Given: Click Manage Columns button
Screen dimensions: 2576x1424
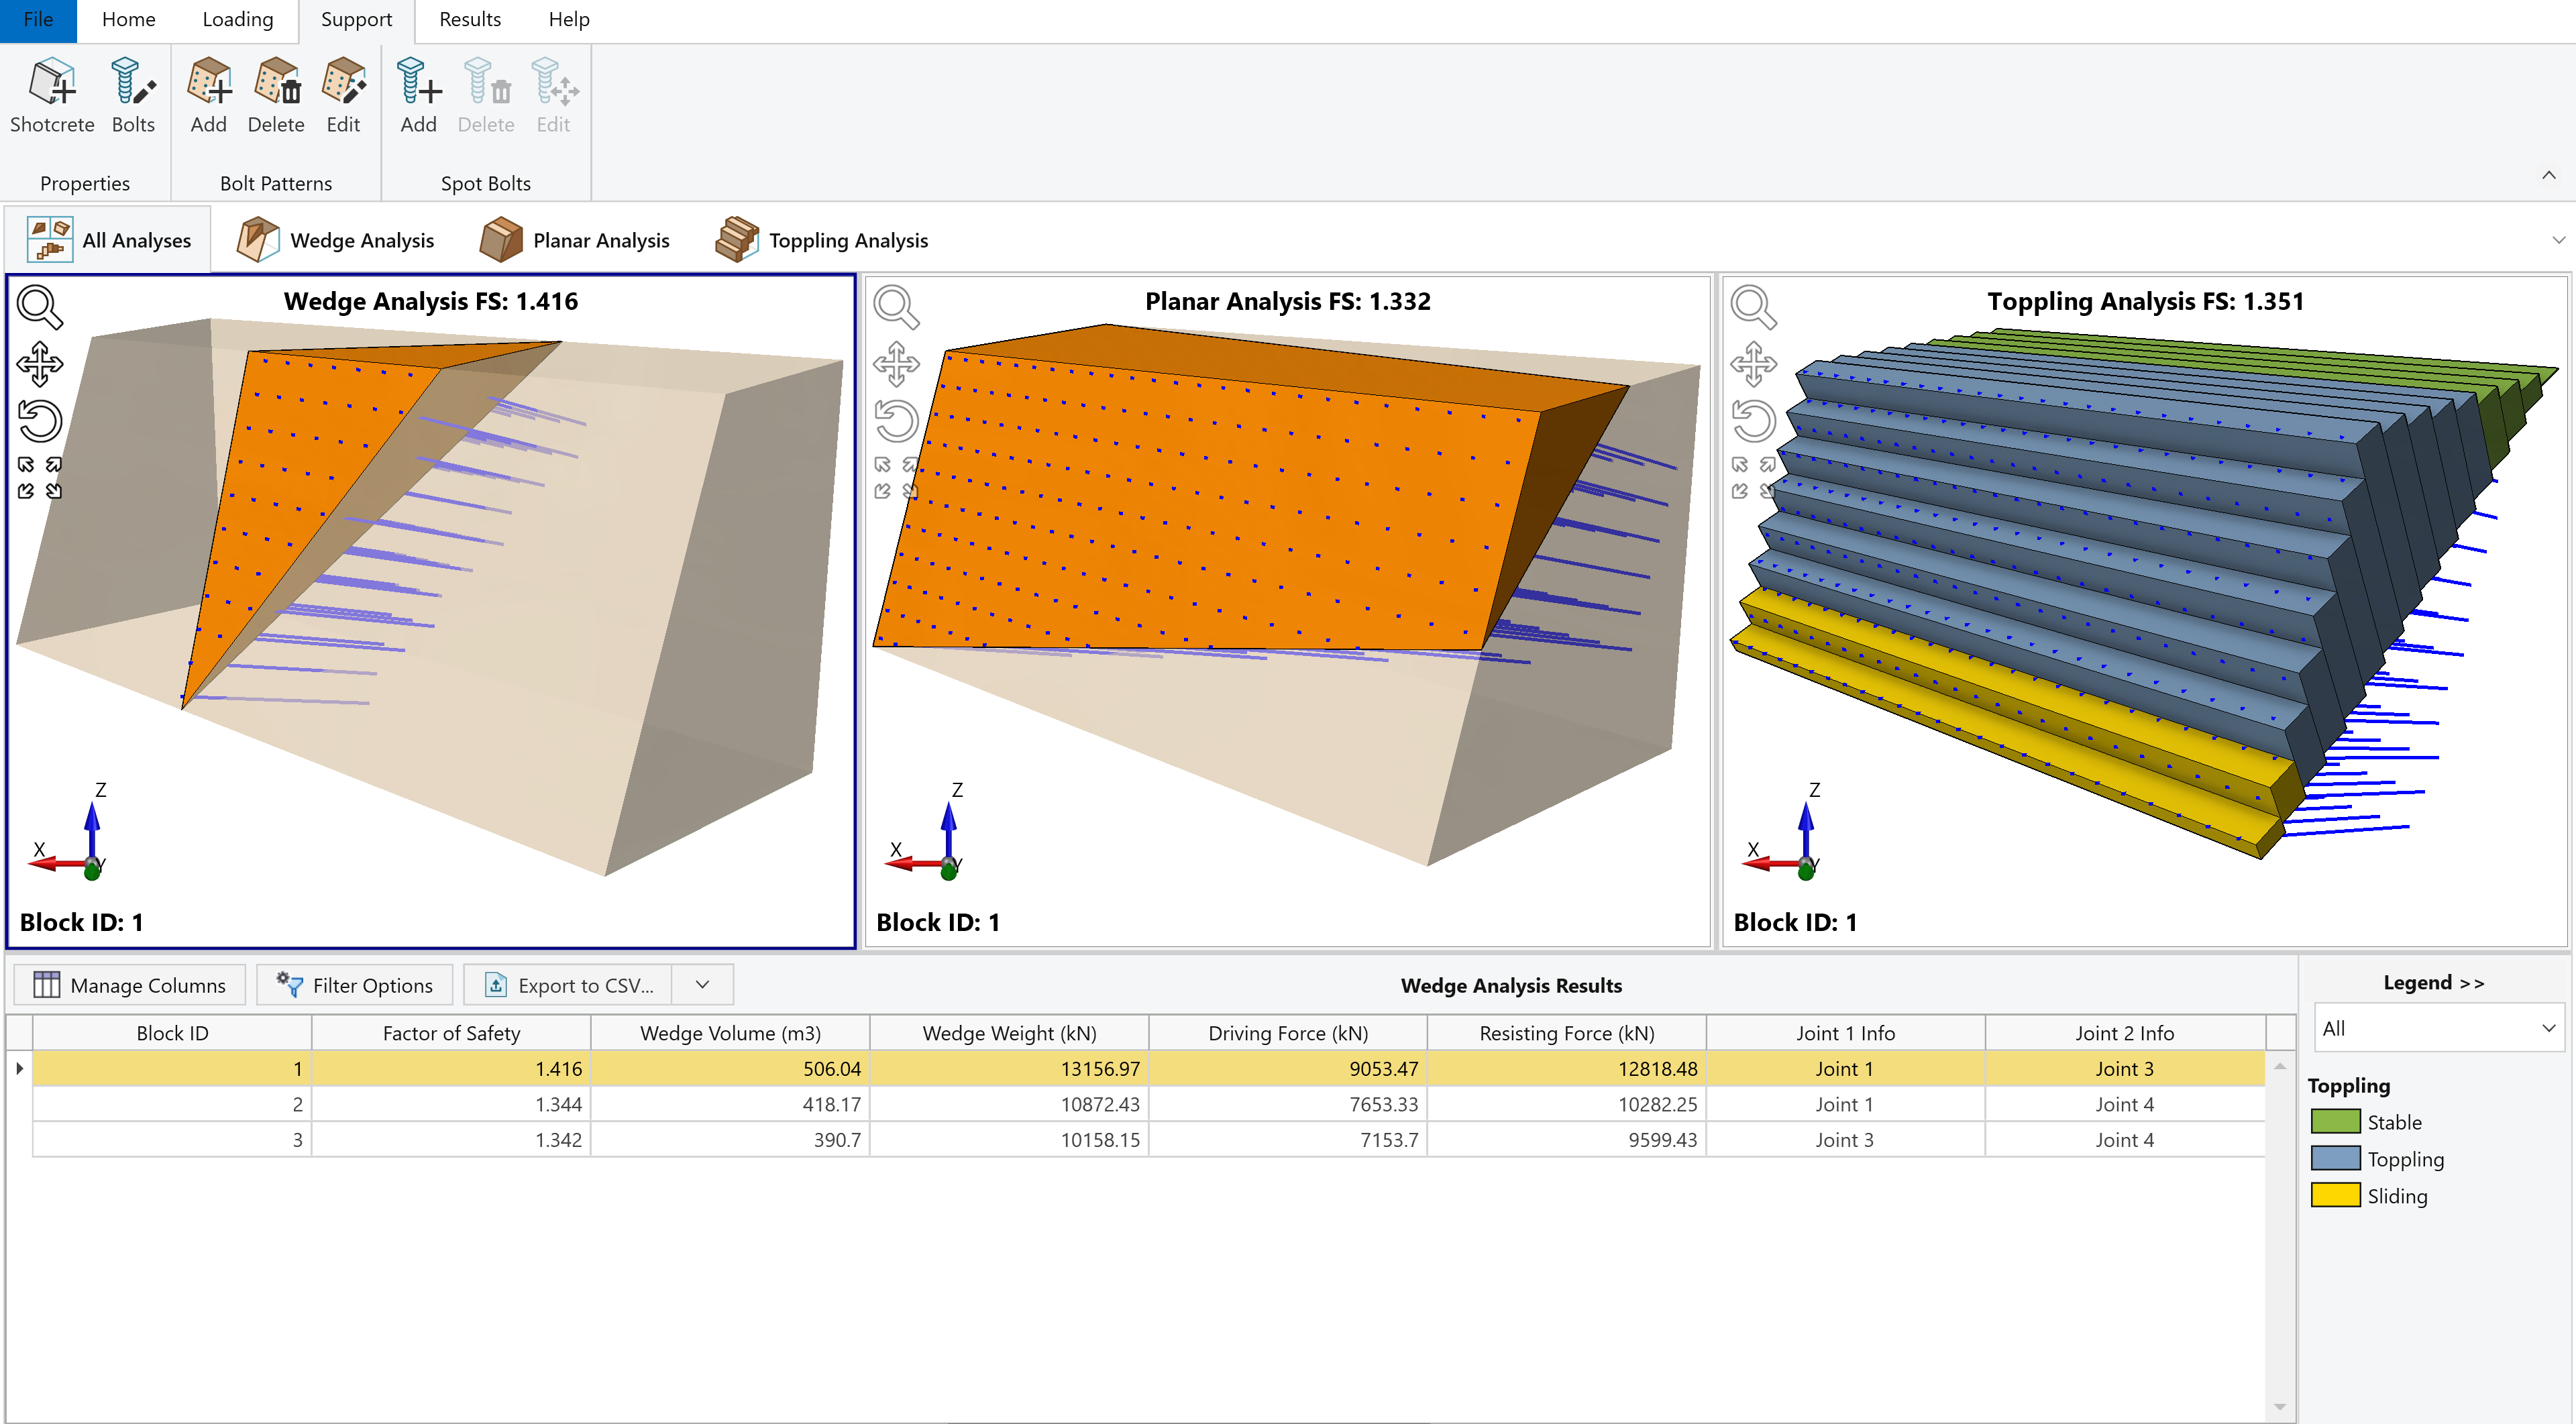Looking at the screenshot, I should click(130, 985).
